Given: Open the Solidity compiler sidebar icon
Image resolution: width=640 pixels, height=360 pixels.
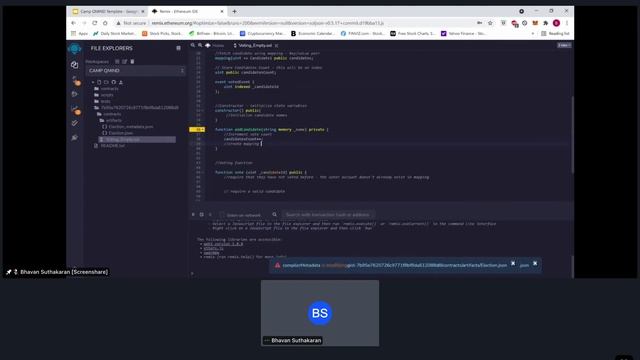Looking at the screenshot, I should pos(75,80).
